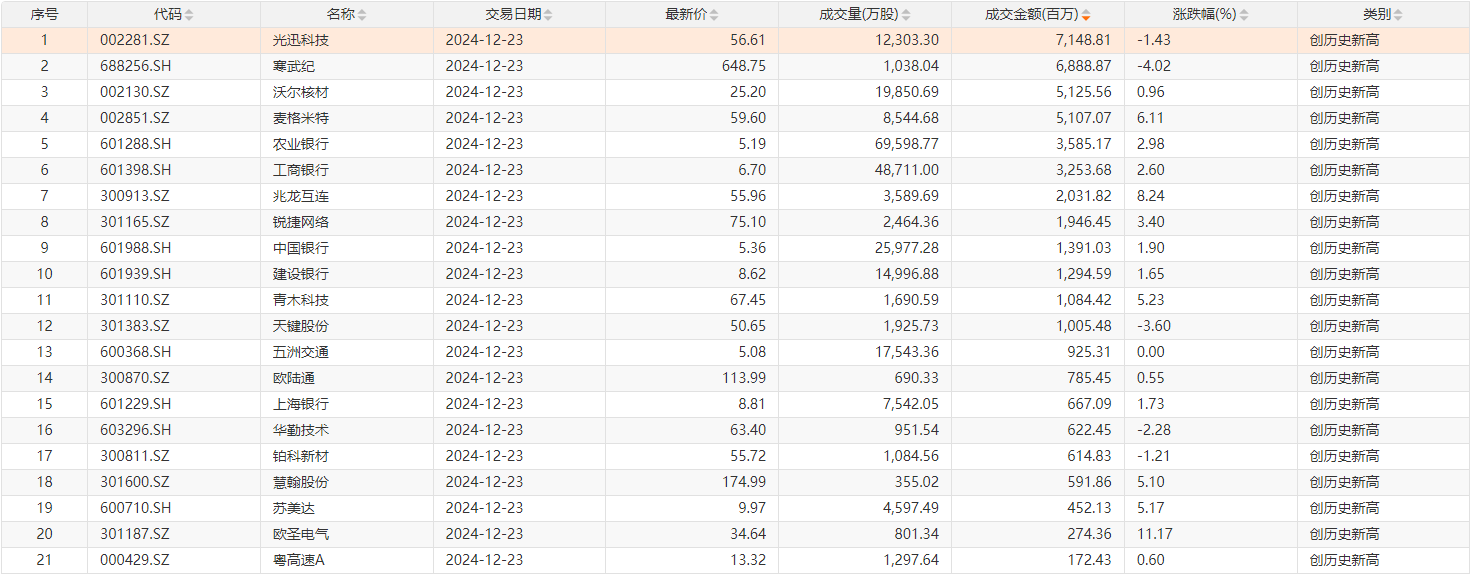Open 寒武纪 stock name link

point(294,66)
